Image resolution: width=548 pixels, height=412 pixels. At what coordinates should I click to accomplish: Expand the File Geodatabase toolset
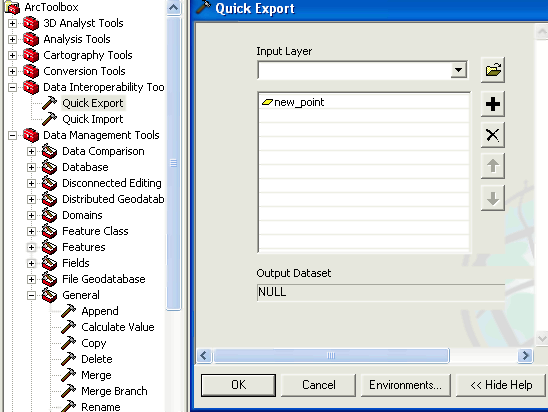[x=31, y=279]
